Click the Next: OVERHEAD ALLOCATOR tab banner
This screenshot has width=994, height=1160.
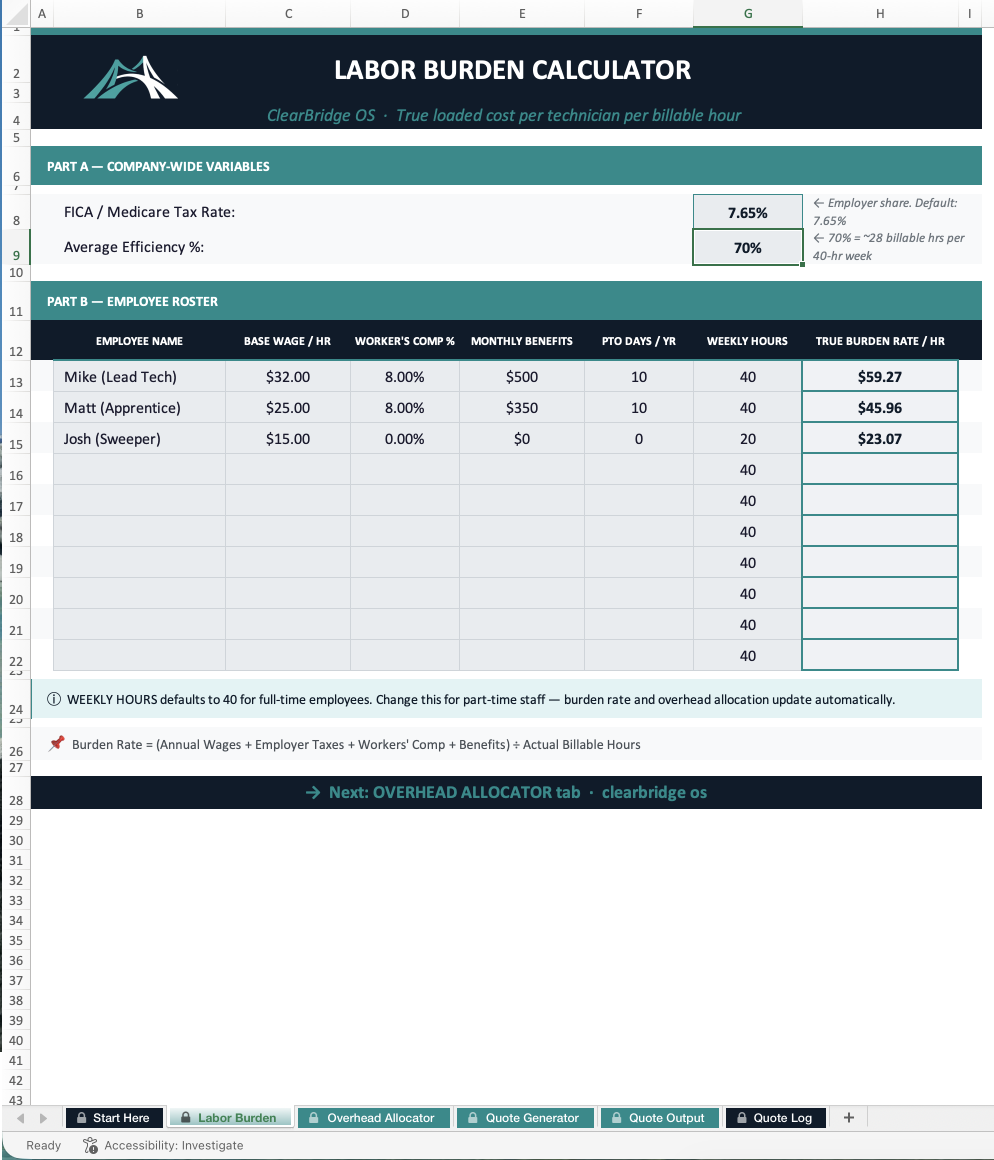tap(507, 792)
